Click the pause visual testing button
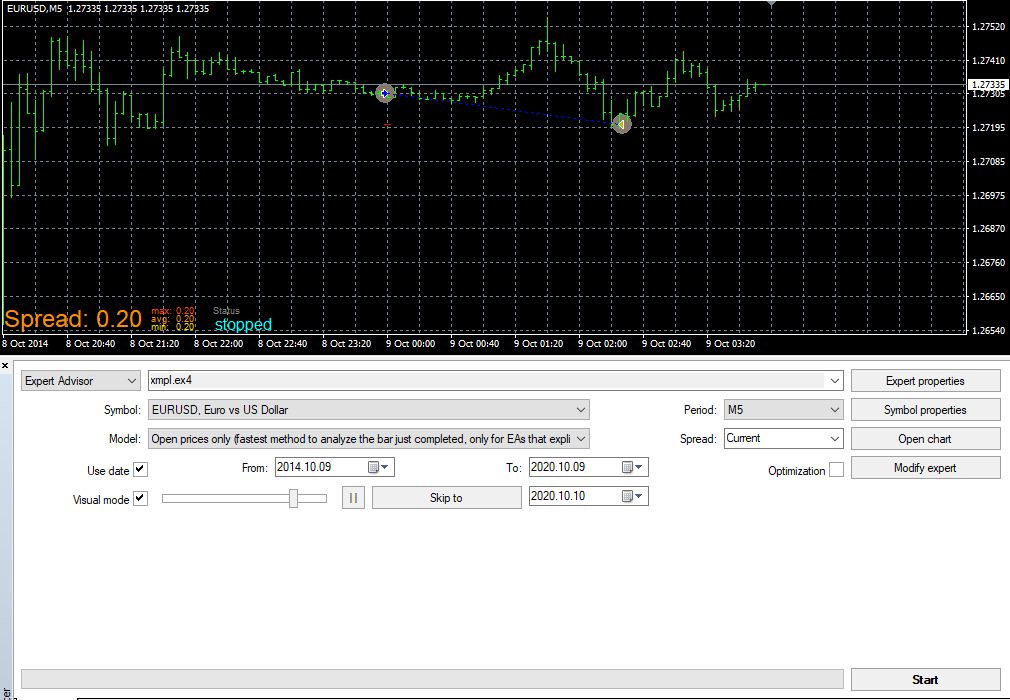The image size is (1010, 700). click(x=353, y=498)
